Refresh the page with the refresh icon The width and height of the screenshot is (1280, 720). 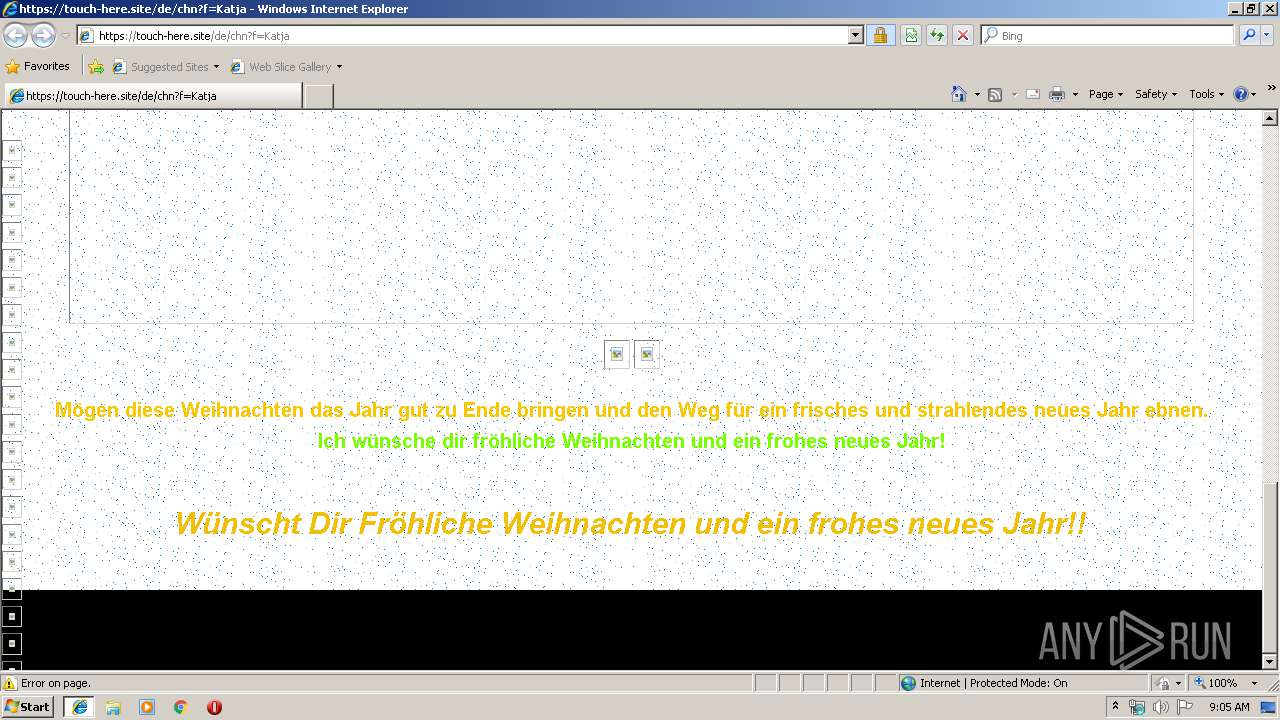[936, 35]
